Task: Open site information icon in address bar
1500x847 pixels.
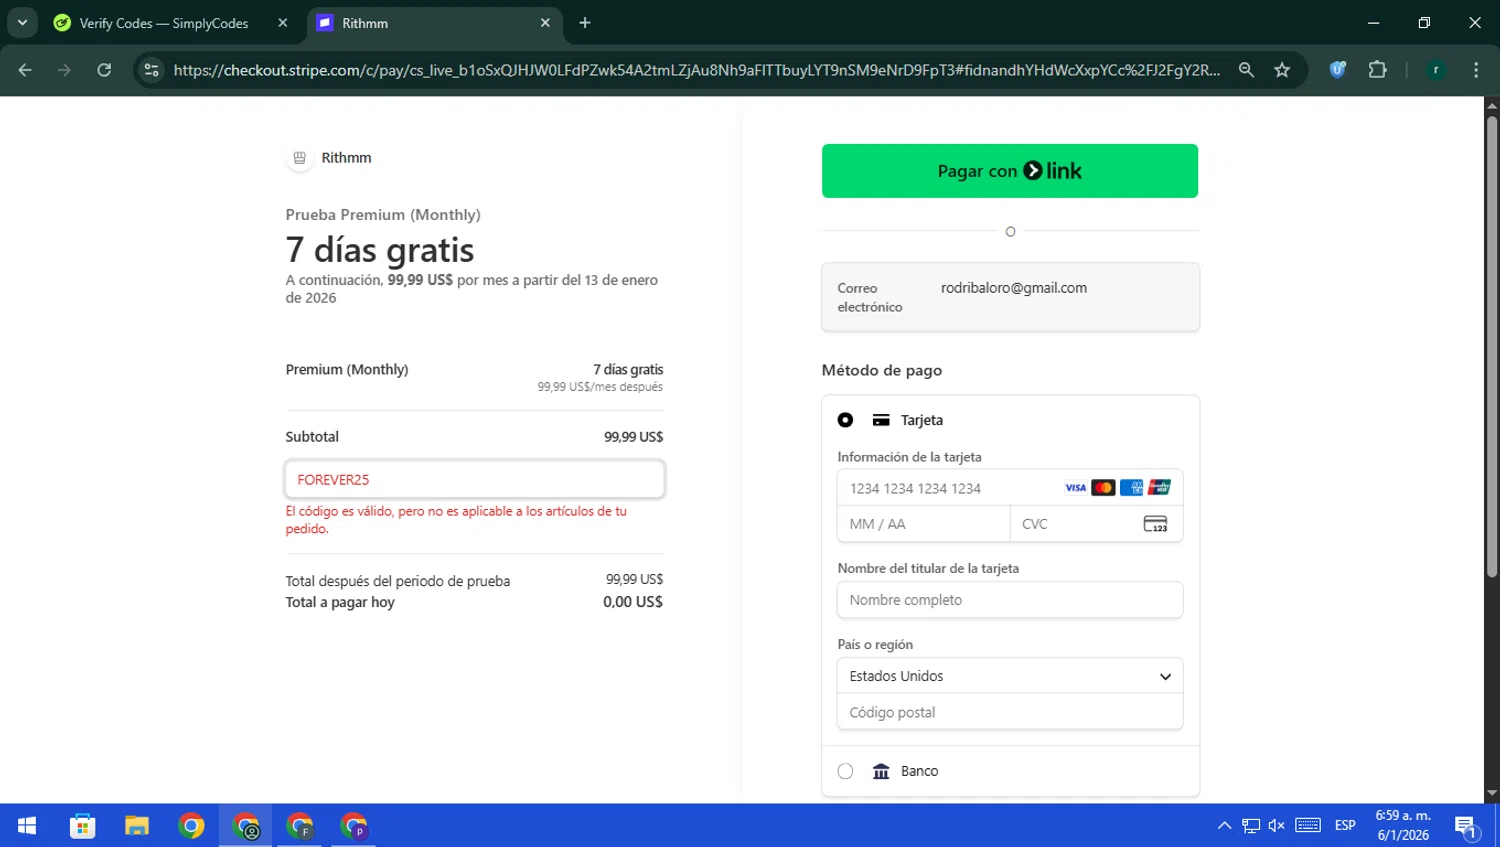Action: pyautogui.click(x=151, y=70)
